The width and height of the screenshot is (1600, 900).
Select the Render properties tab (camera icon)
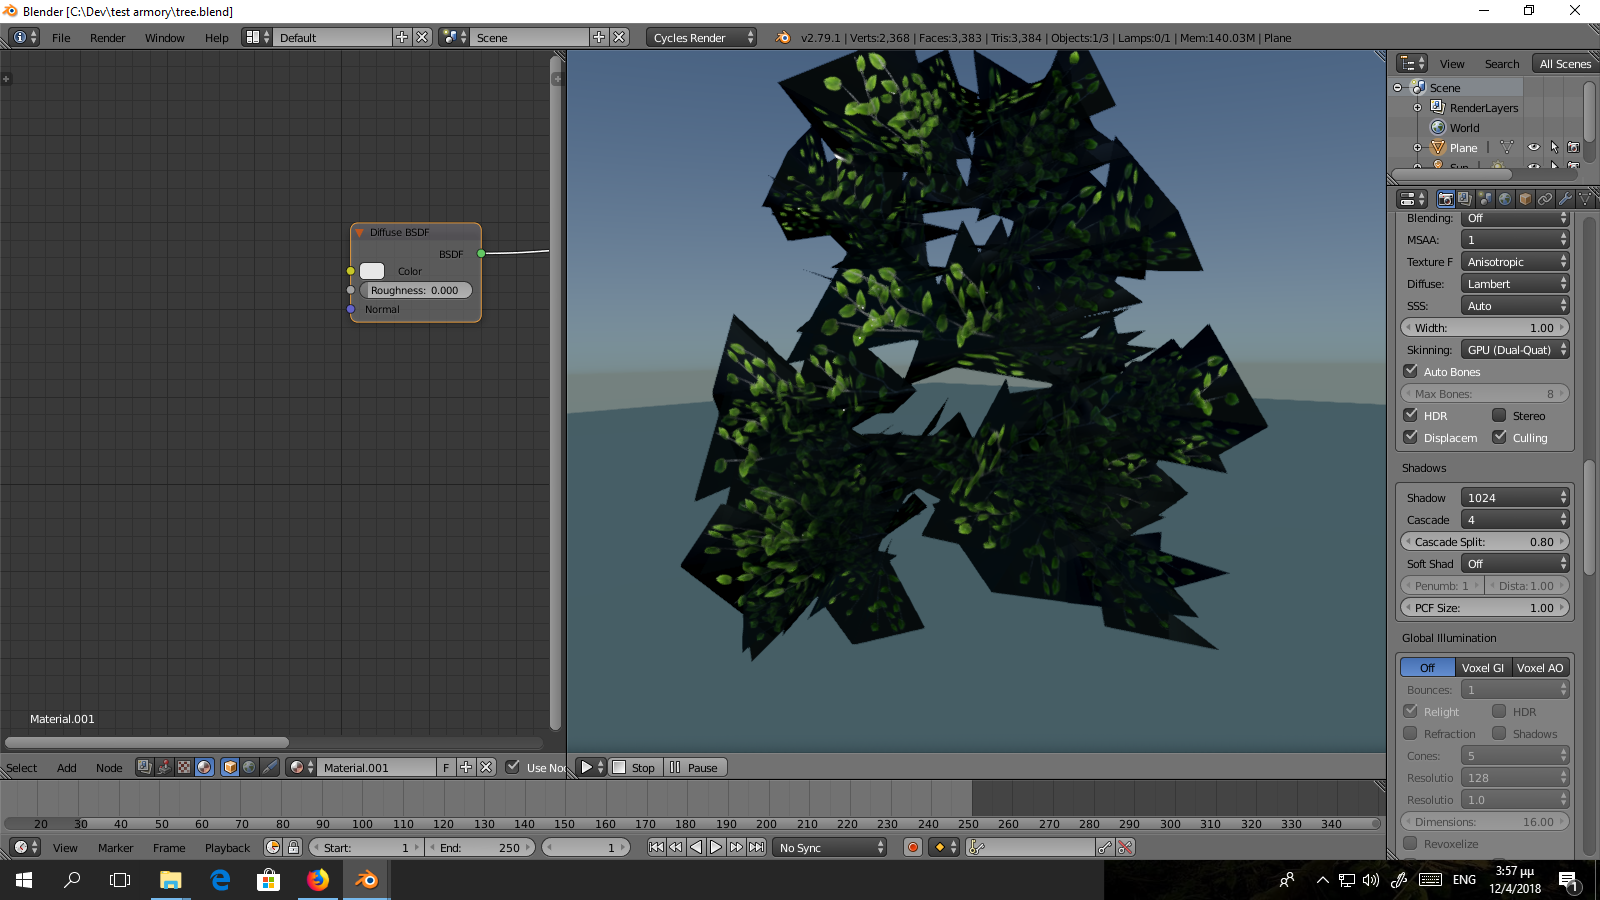(x=1444, y=199)
